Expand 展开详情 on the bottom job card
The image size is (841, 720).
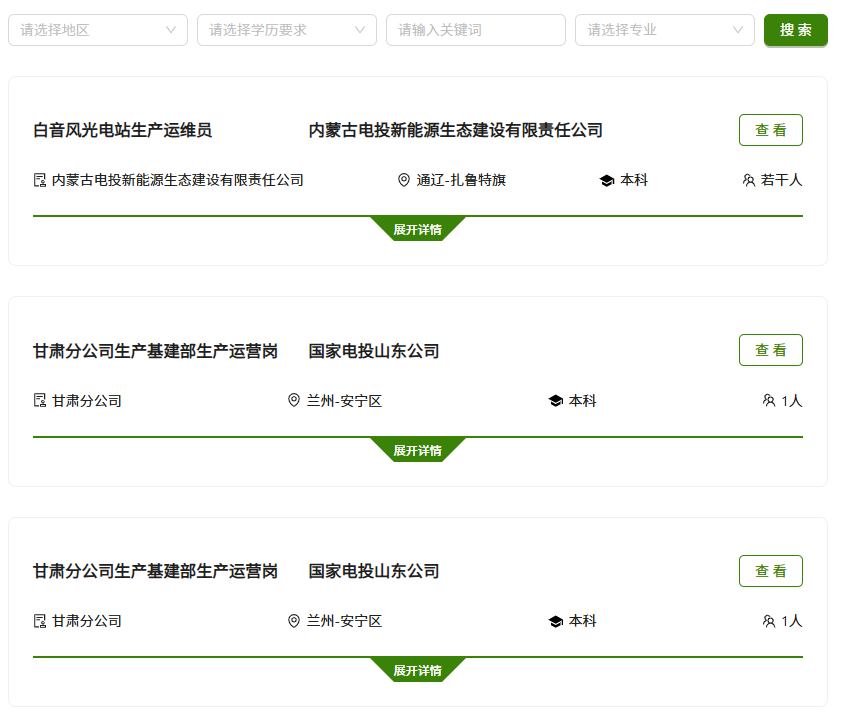(x=418, y=670)
